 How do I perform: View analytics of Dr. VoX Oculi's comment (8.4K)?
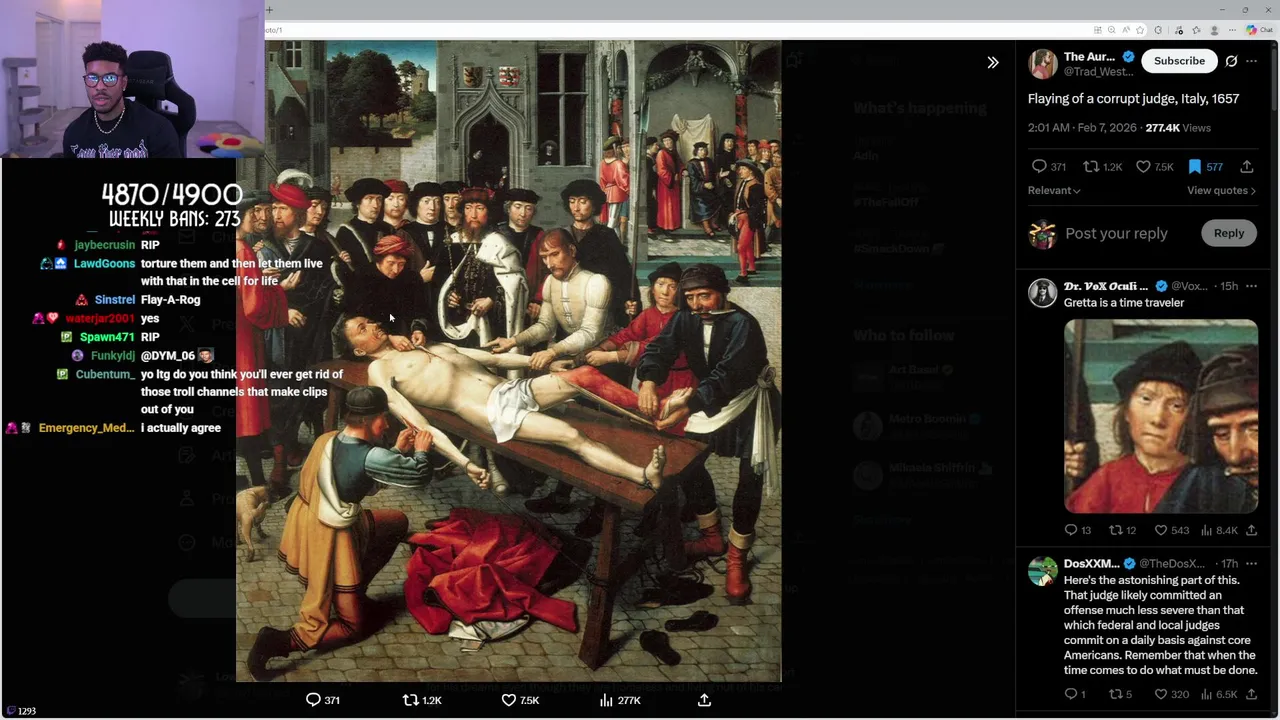pos(1206,530)
